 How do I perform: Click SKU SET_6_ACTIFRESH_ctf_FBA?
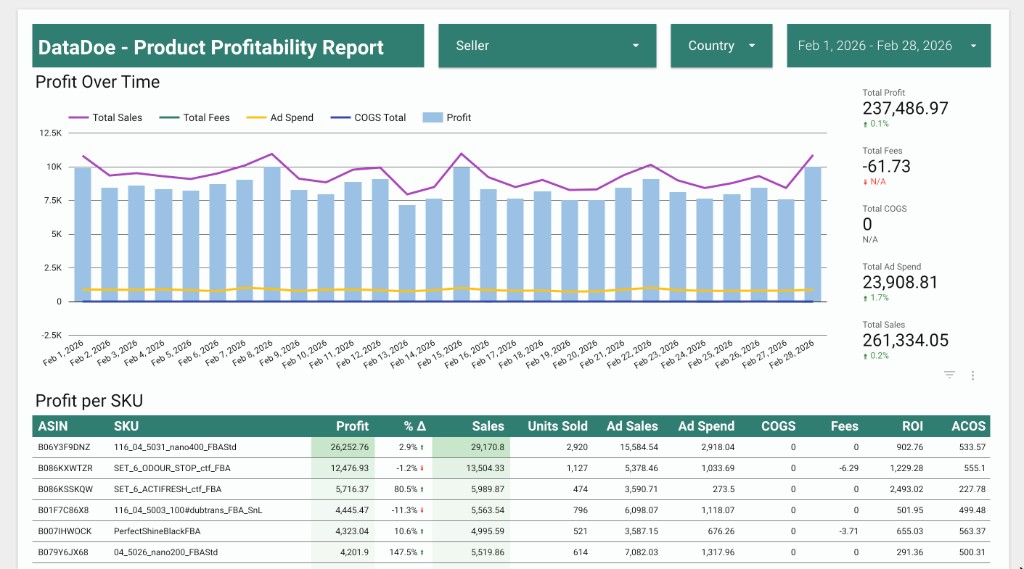pyautogui.click(x=167, y=489)
